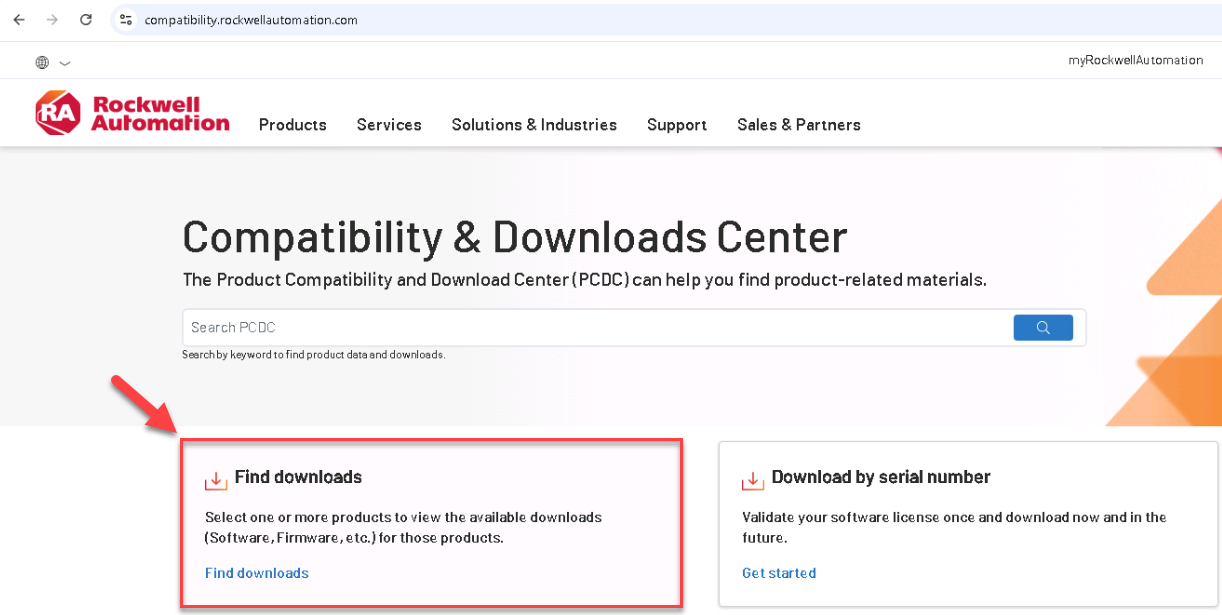
Task: Click the globe language icon
Action: (x=42, y=62)
